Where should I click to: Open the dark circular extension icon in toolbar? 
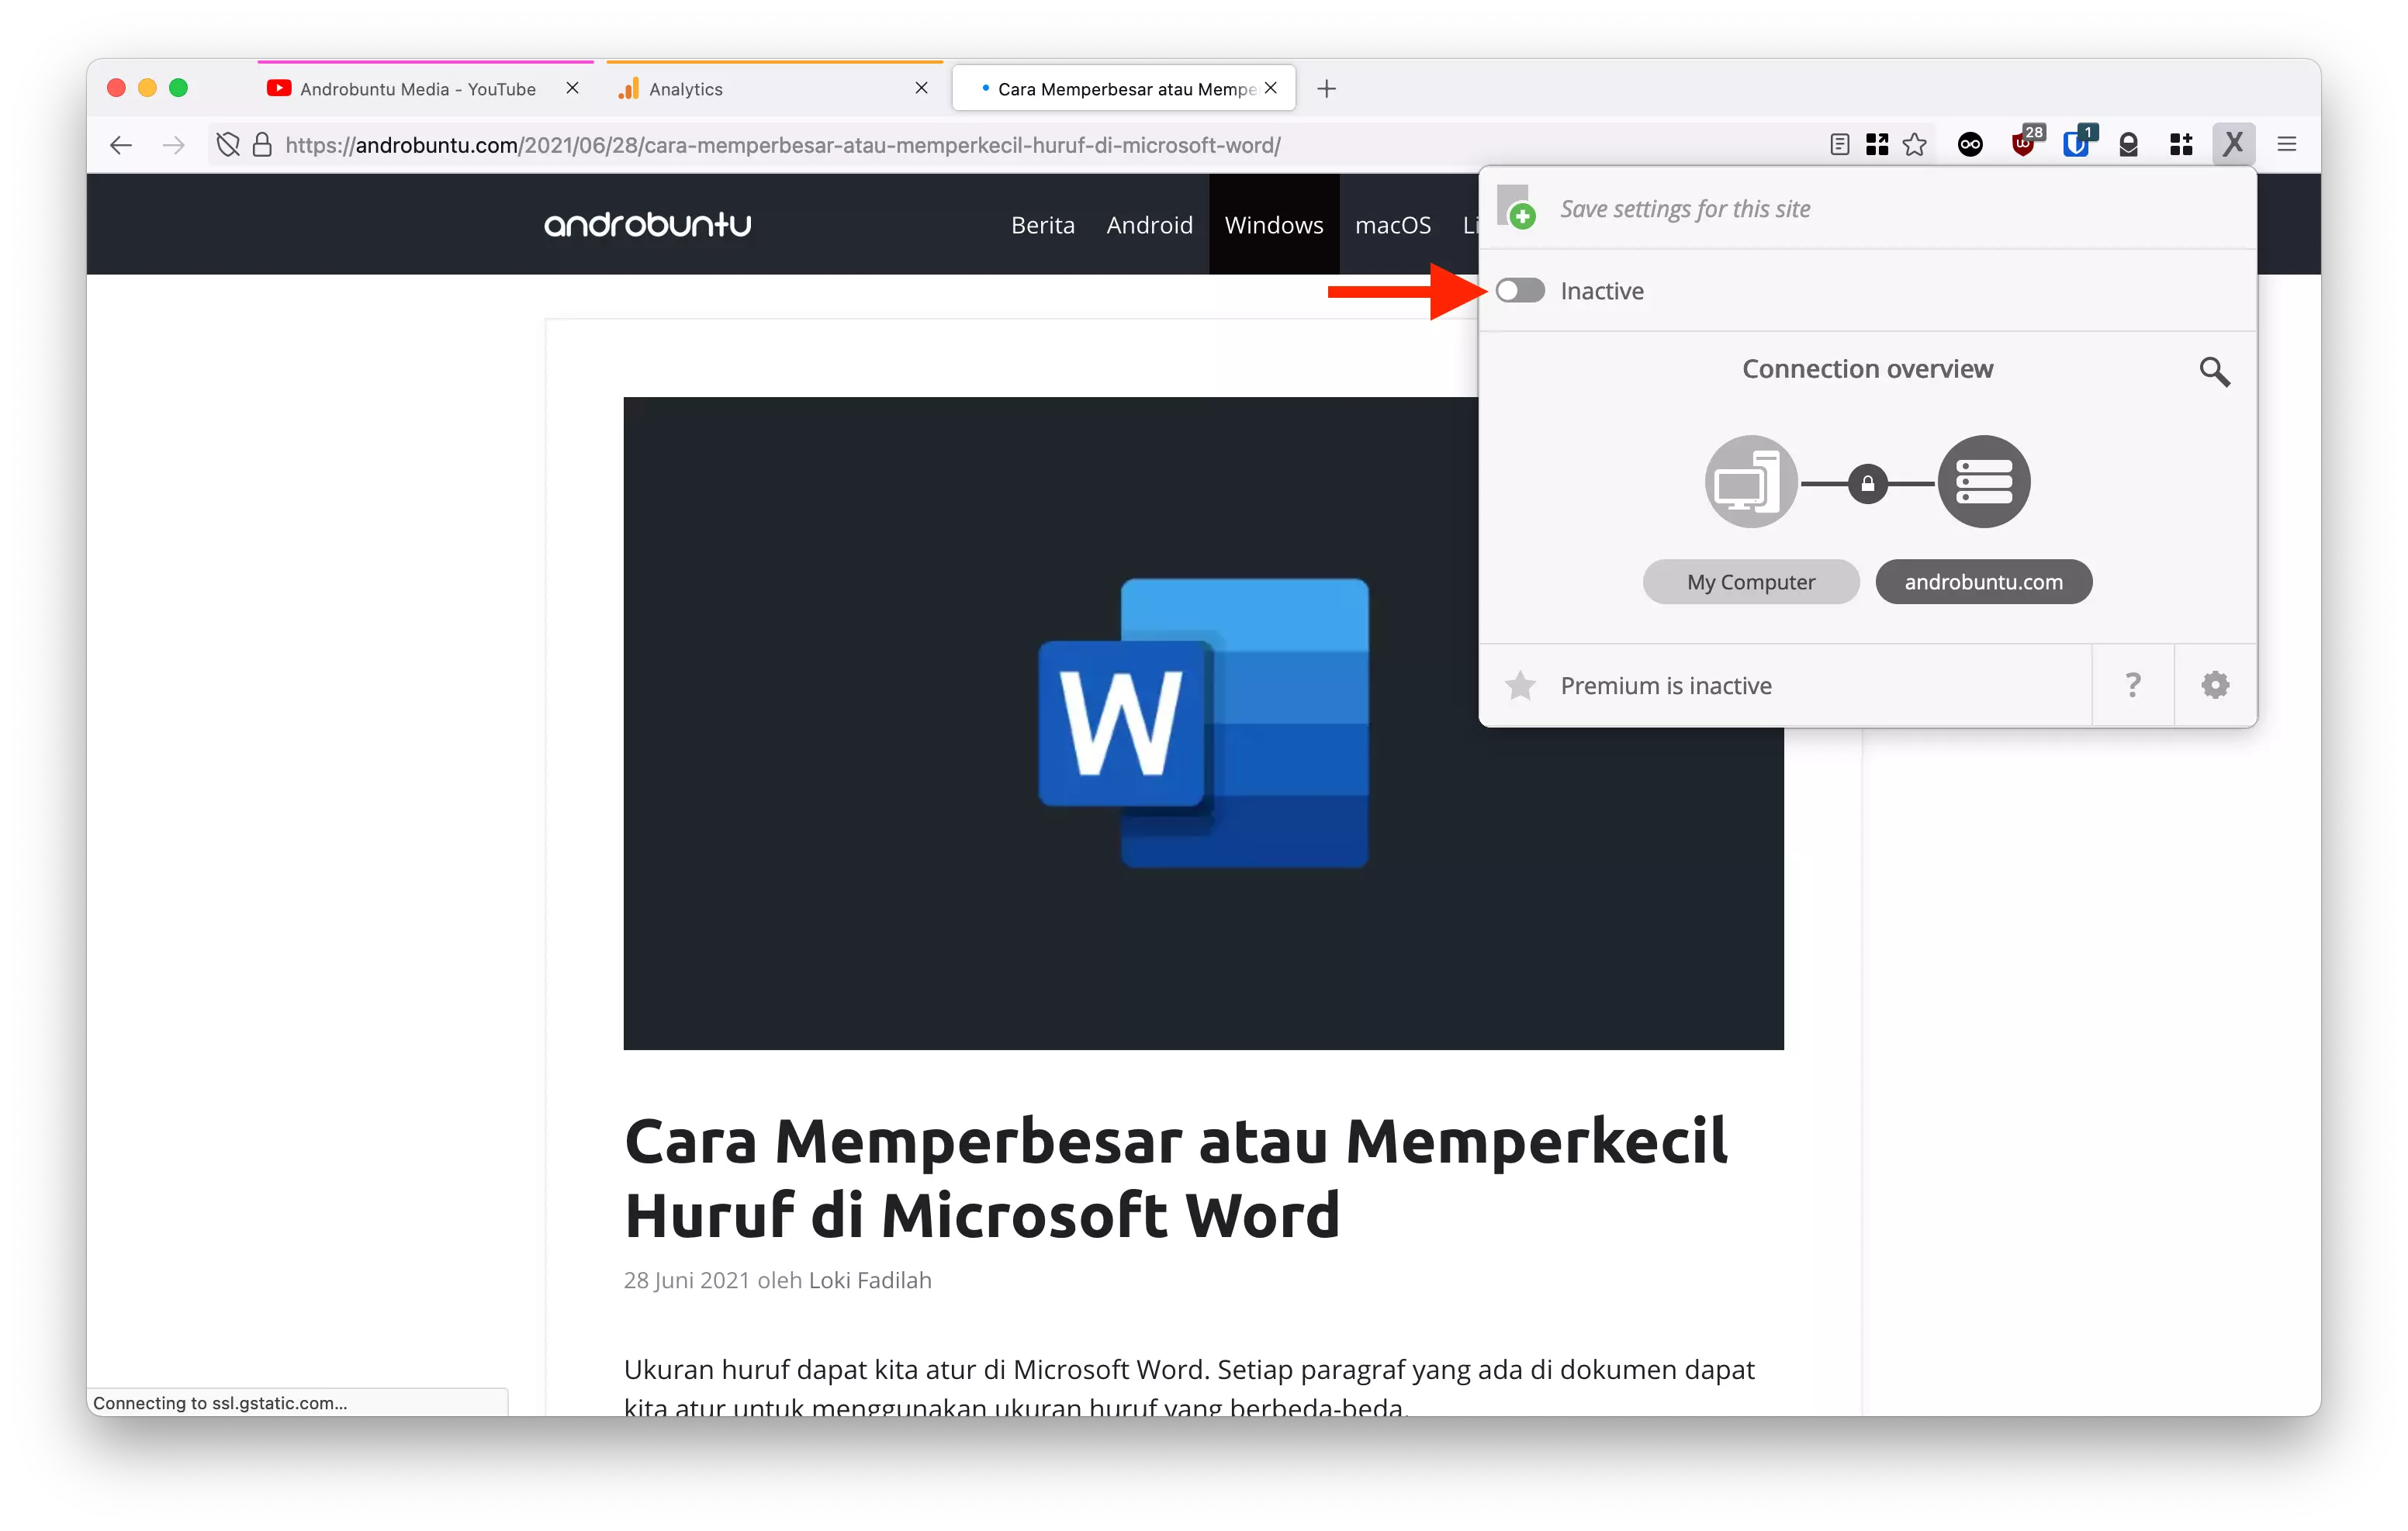click(1969, 144)
